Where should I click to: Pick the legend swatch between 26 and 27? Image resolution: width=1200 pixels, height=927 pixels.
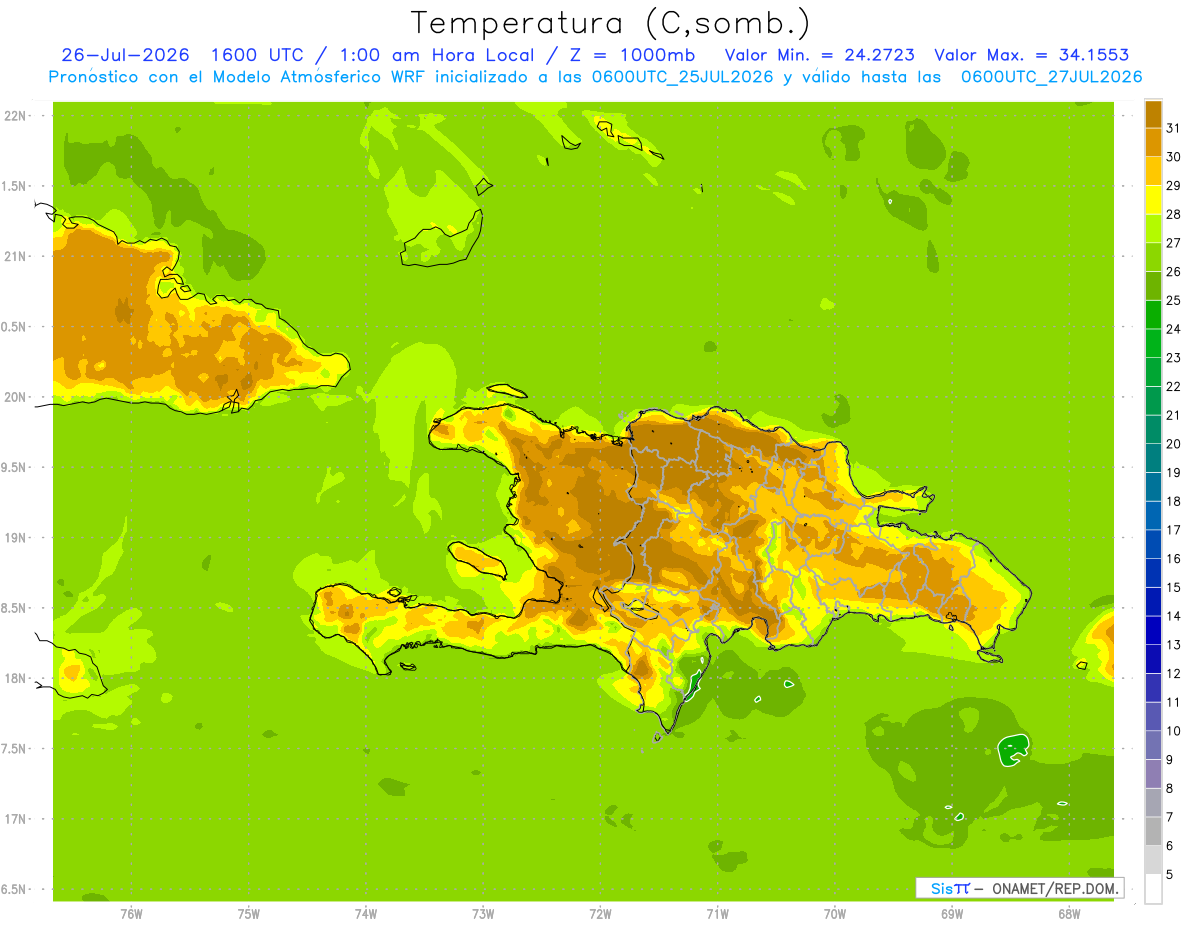[1153, 257]
